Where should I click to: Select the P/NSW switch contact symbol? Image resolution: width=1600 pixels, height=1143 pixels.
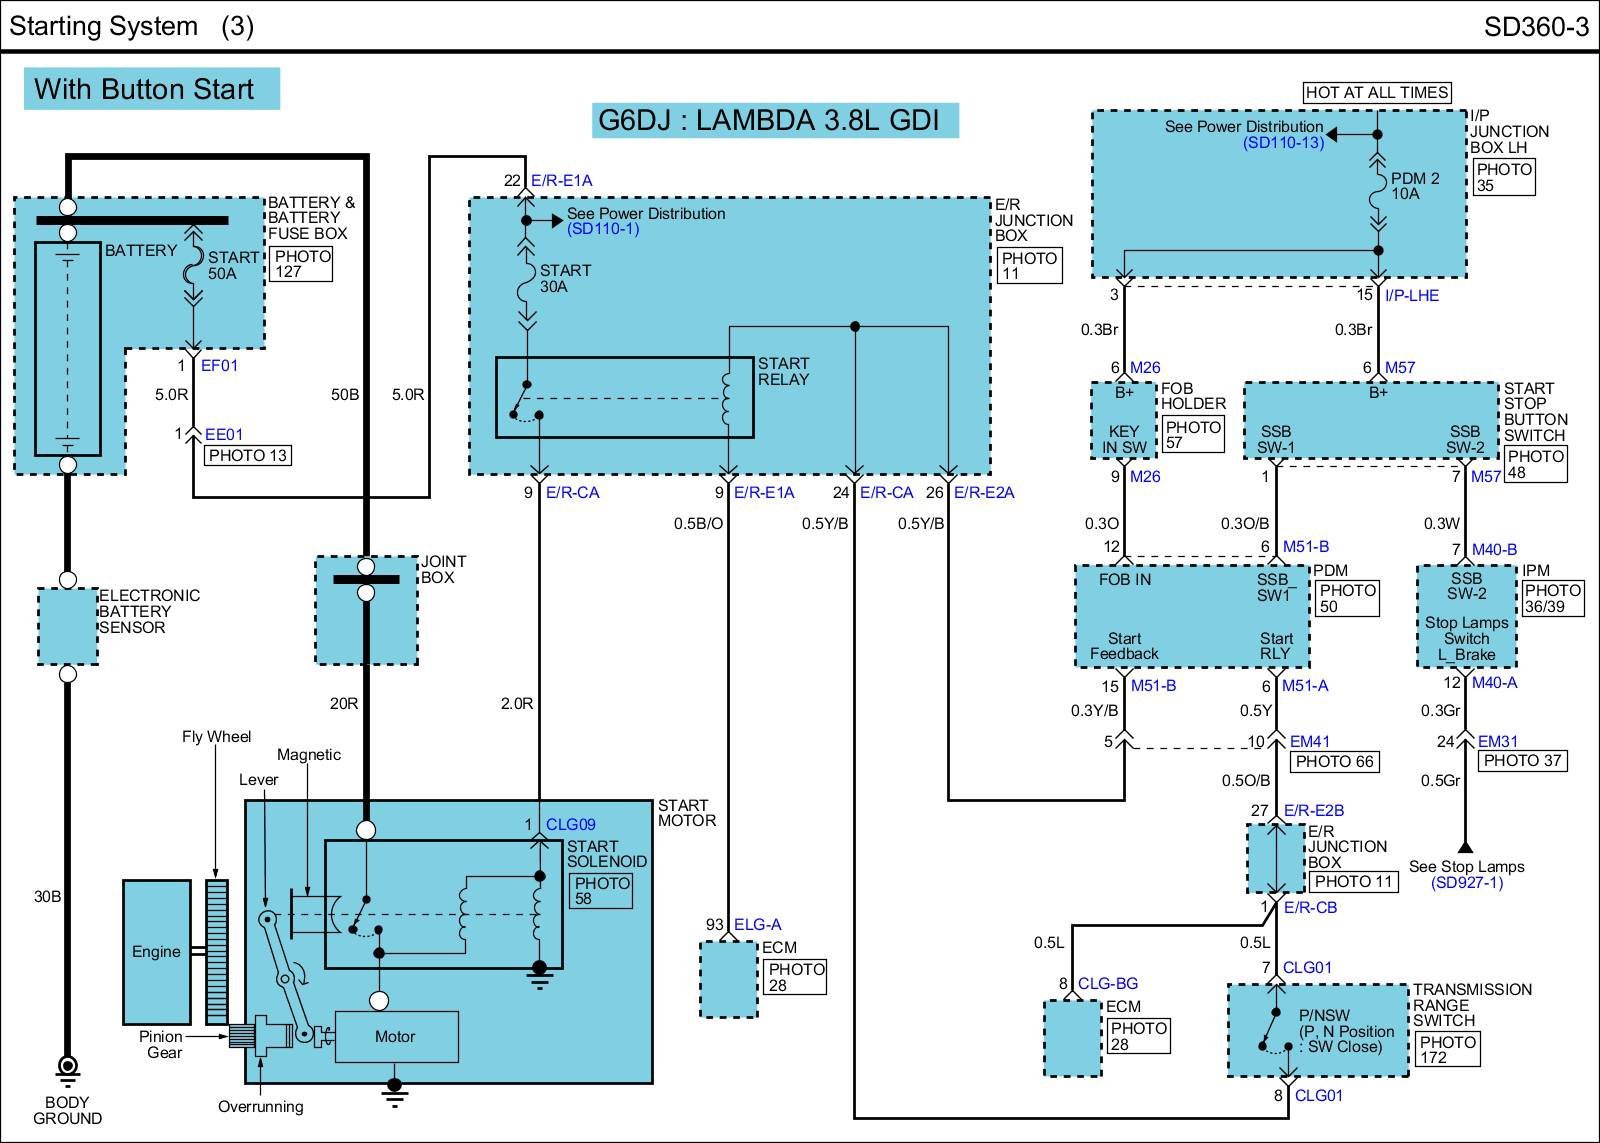click(1271, 1033)
